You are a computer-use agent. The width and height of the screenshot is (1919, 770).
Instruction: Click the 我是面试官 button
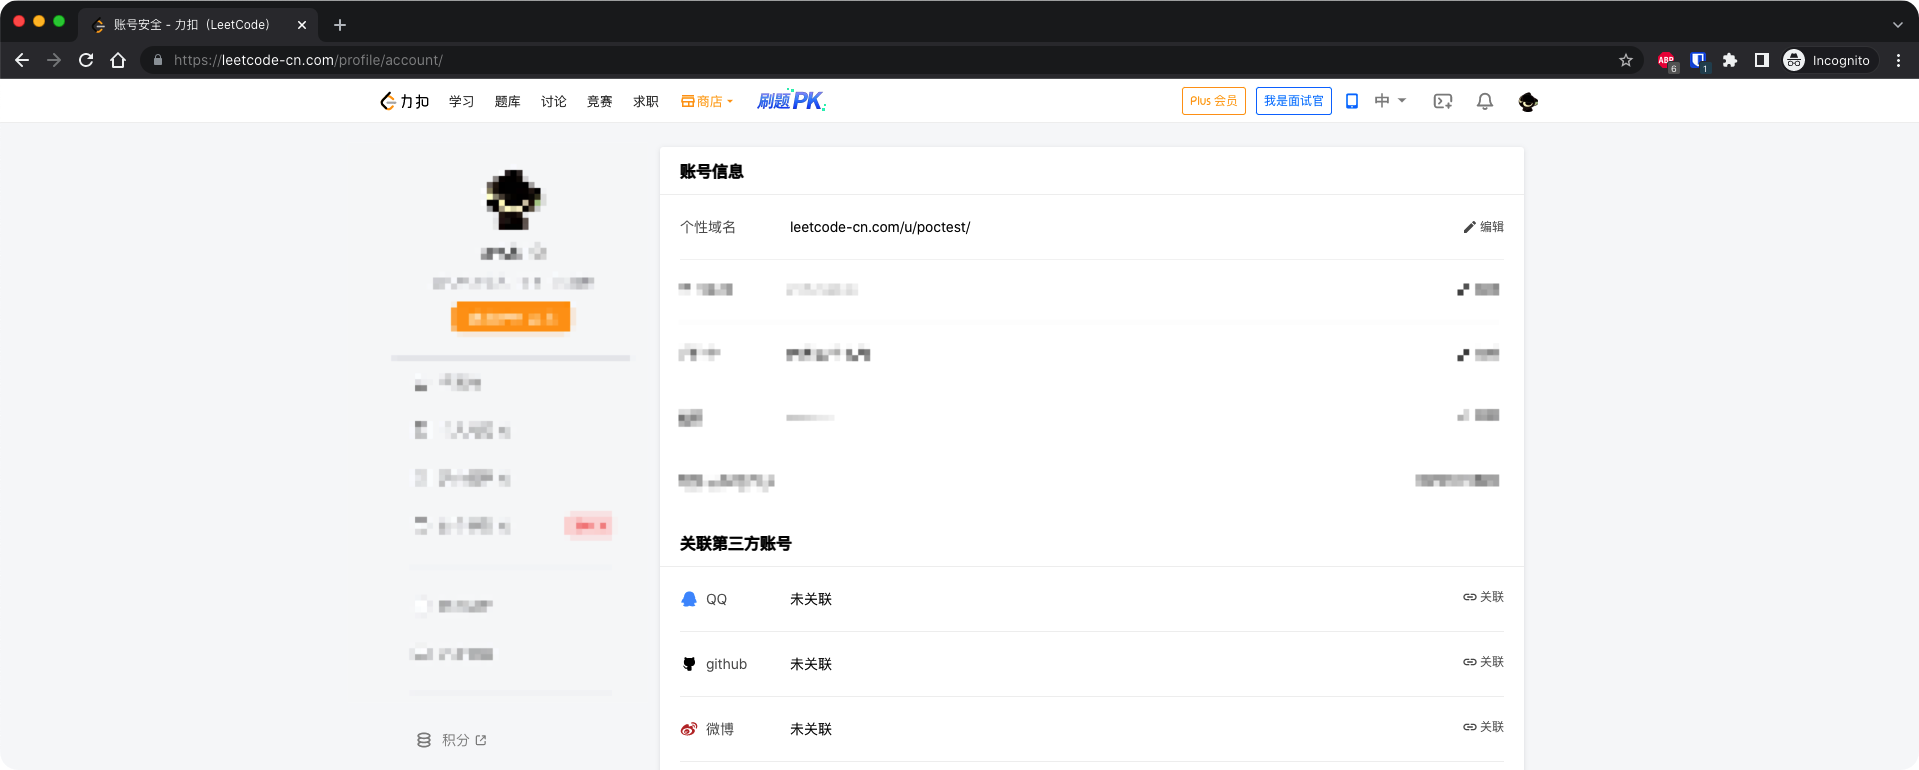(x=1293, y=101)
